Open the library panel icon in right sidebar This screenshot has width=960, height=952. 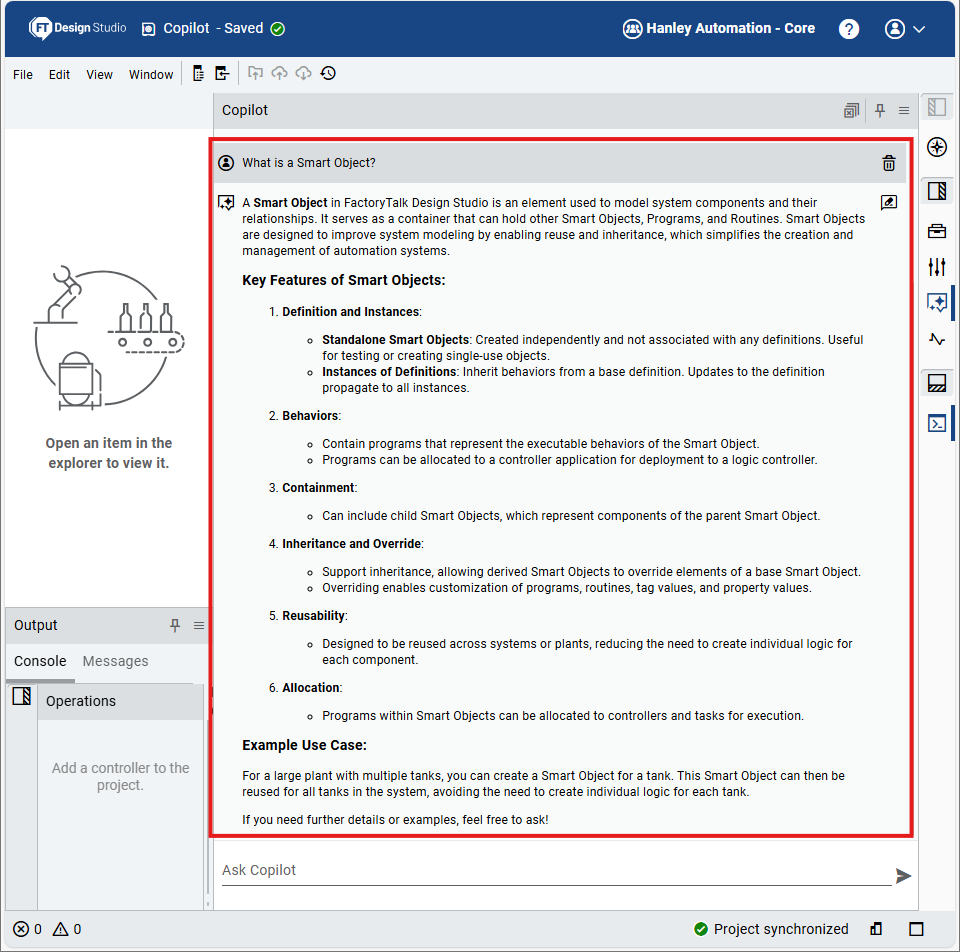(x=937, y=191)
